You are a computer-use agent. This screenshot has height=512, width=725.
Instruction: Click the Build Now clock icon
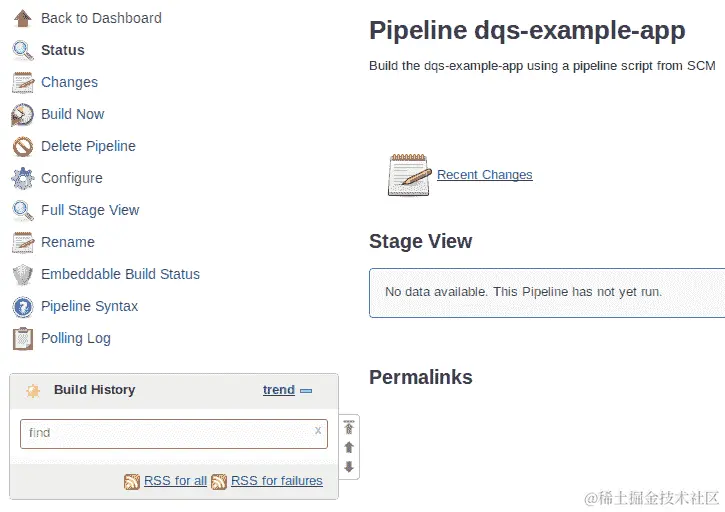[22, 114]
